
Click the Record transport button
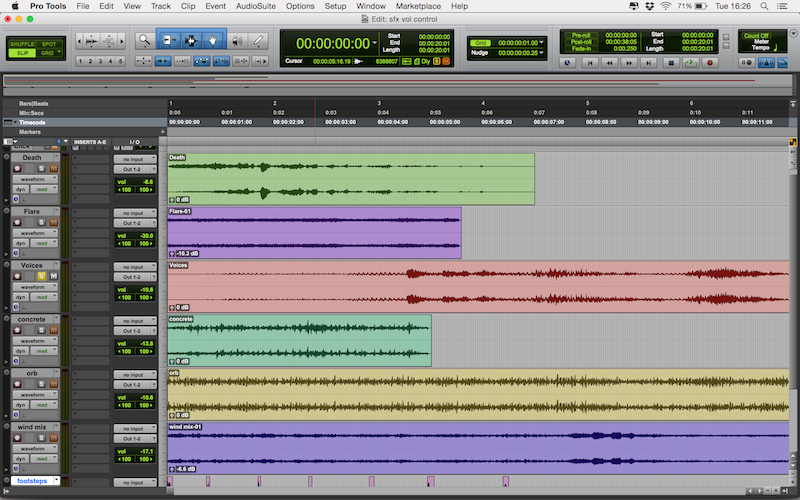pyautogui.click(x=710, y=63)
